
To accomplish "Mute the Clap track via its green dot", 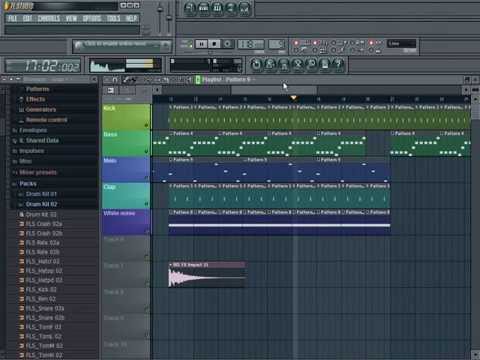I will point(146,204).
